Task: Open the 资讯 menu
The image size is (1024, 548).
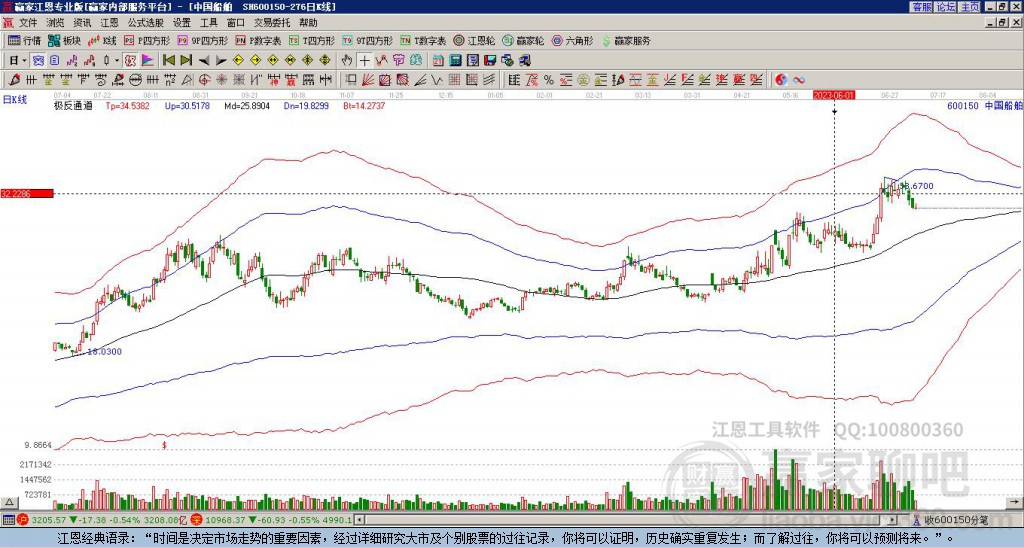Action: coord(82,23)
